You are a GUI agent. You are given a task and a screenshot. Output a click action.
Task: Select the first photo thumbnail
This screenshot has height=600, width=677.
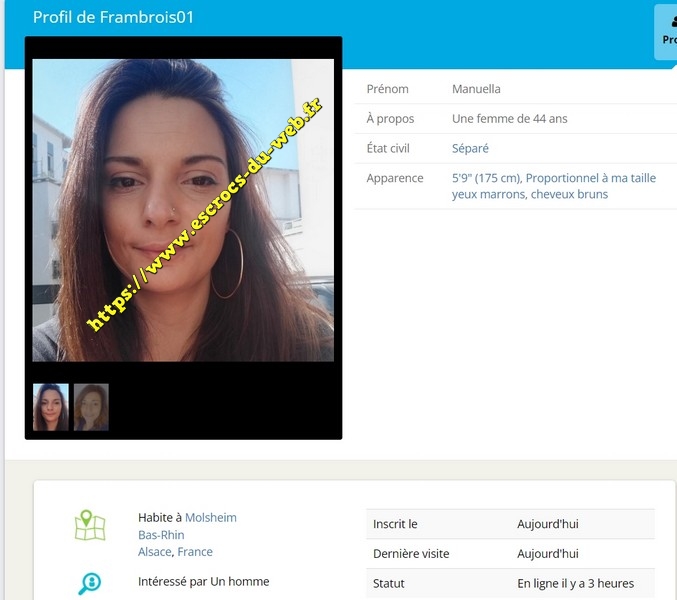tap(51, 407)
